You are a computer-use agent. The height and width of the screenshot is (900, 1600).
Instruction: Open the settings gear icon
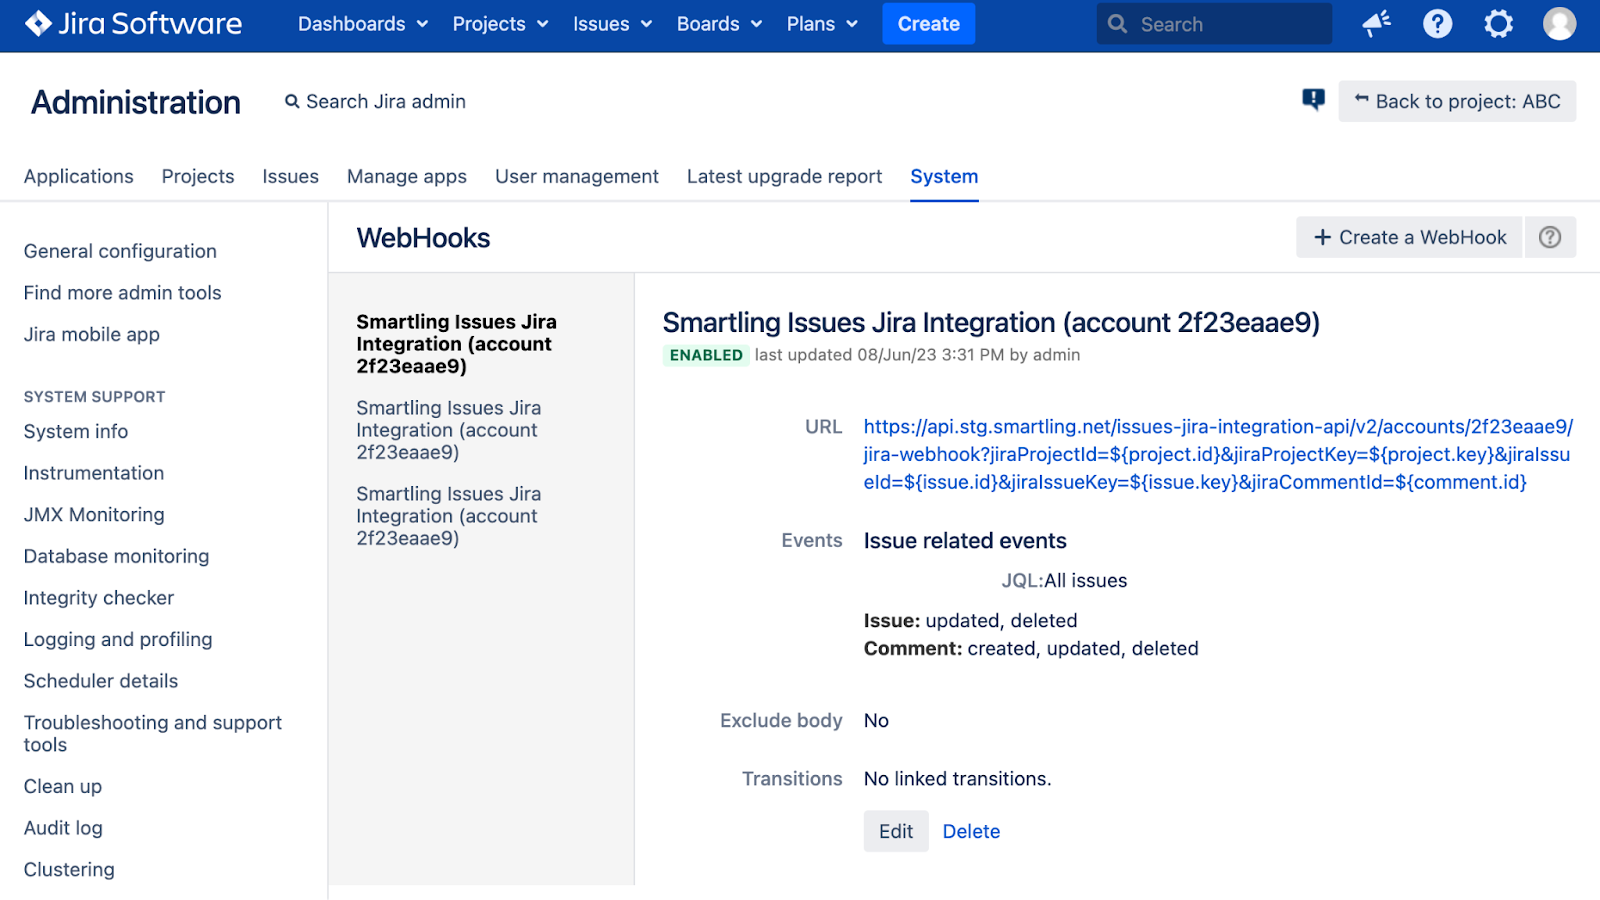[1498, 23]
